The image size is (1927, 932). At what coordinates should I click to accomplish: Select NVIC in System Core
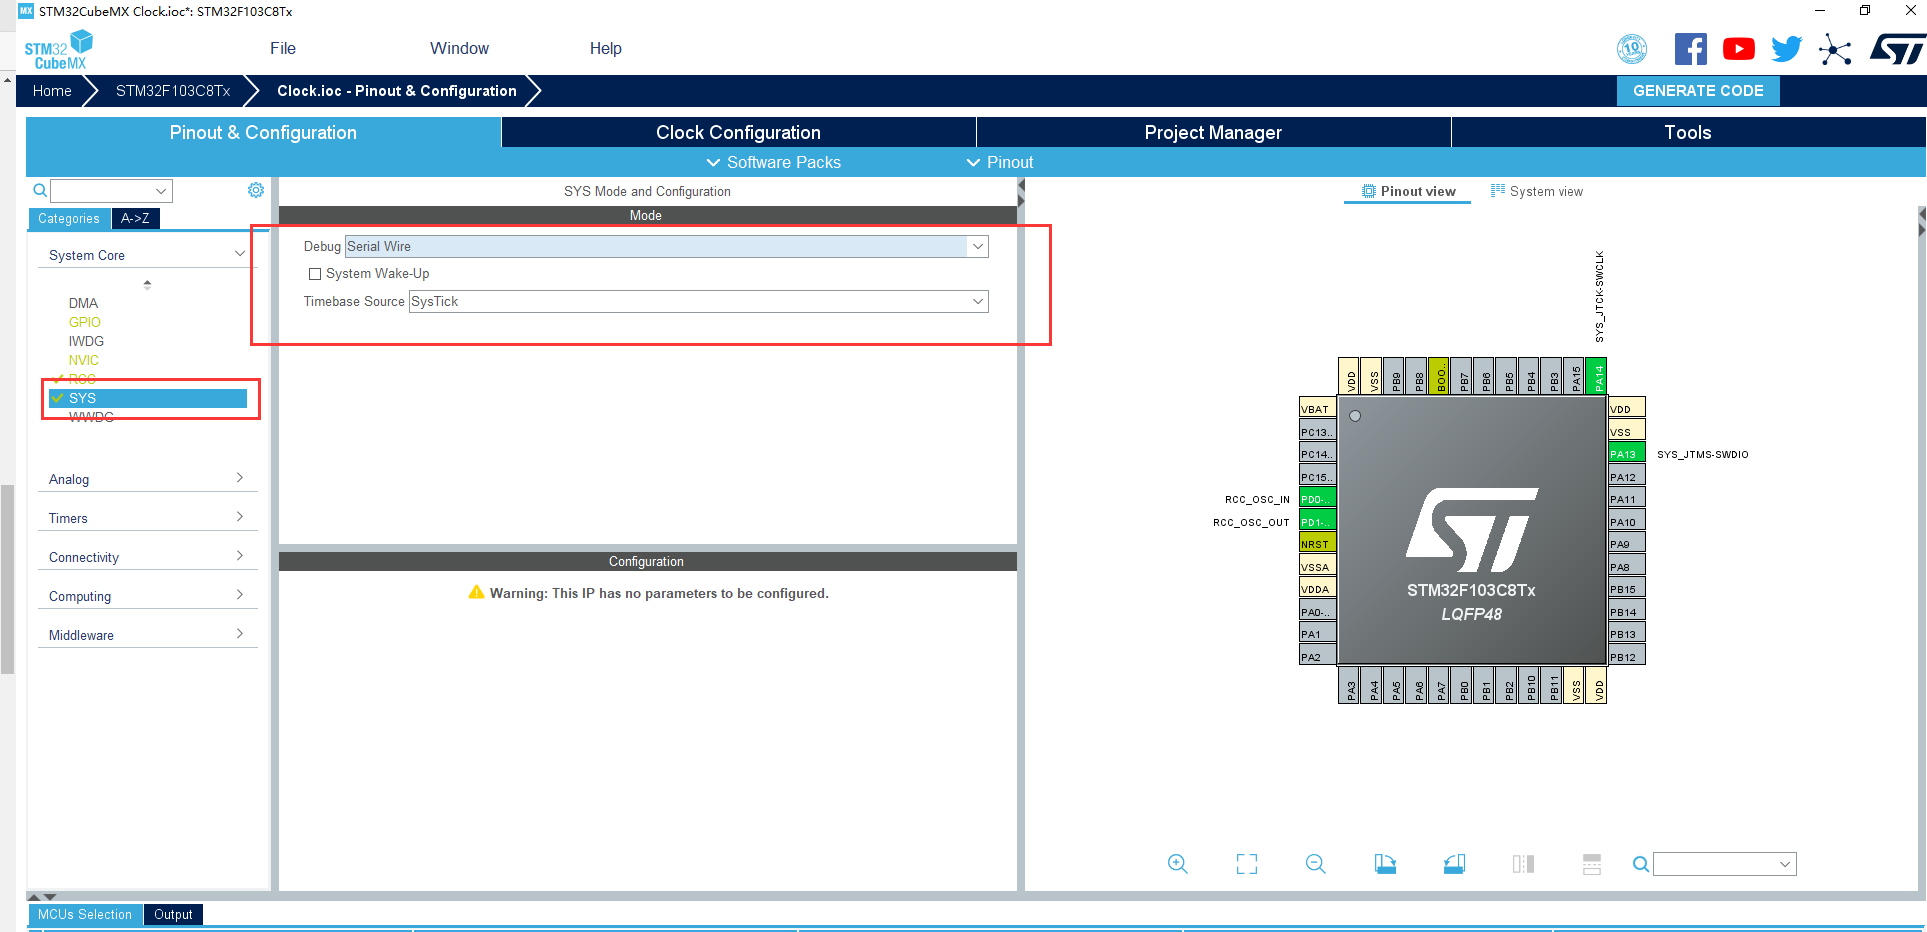84,360
